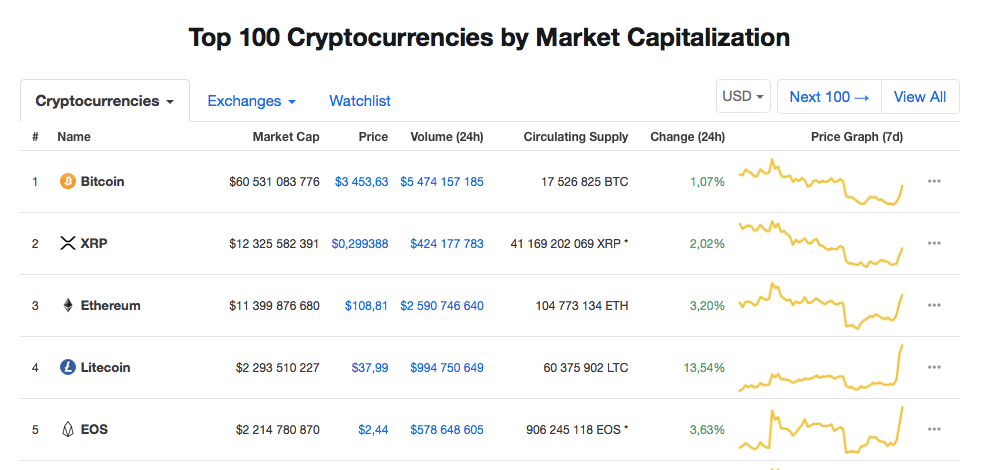Open the three-dot menu for XRP
The height and width of the screenshot is (470, 988).
(x=934, y=243)
